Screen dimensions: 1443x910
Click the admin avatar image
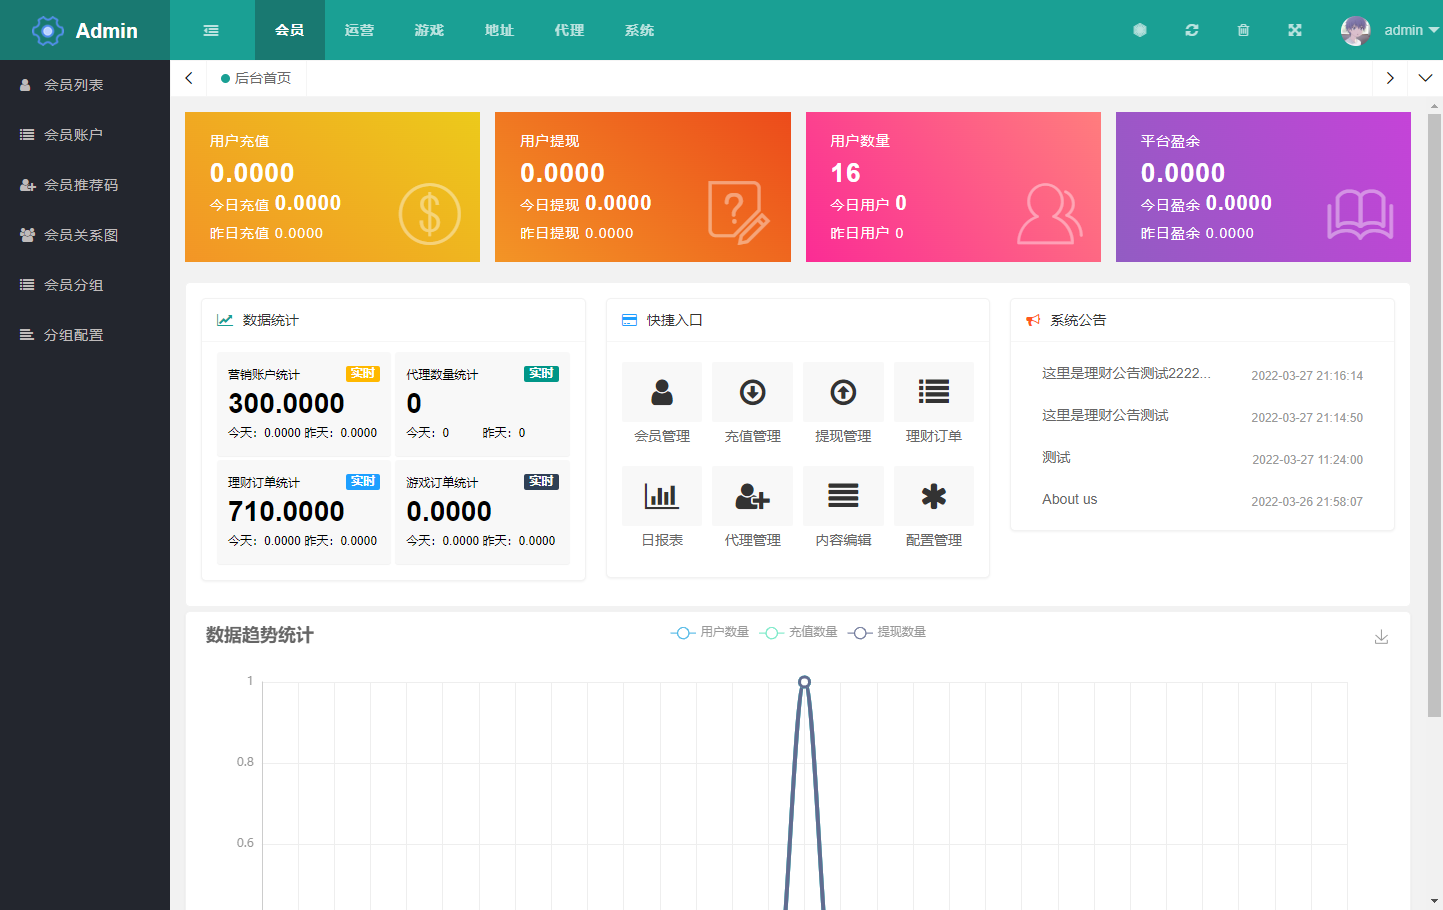tap(1356, 30)
